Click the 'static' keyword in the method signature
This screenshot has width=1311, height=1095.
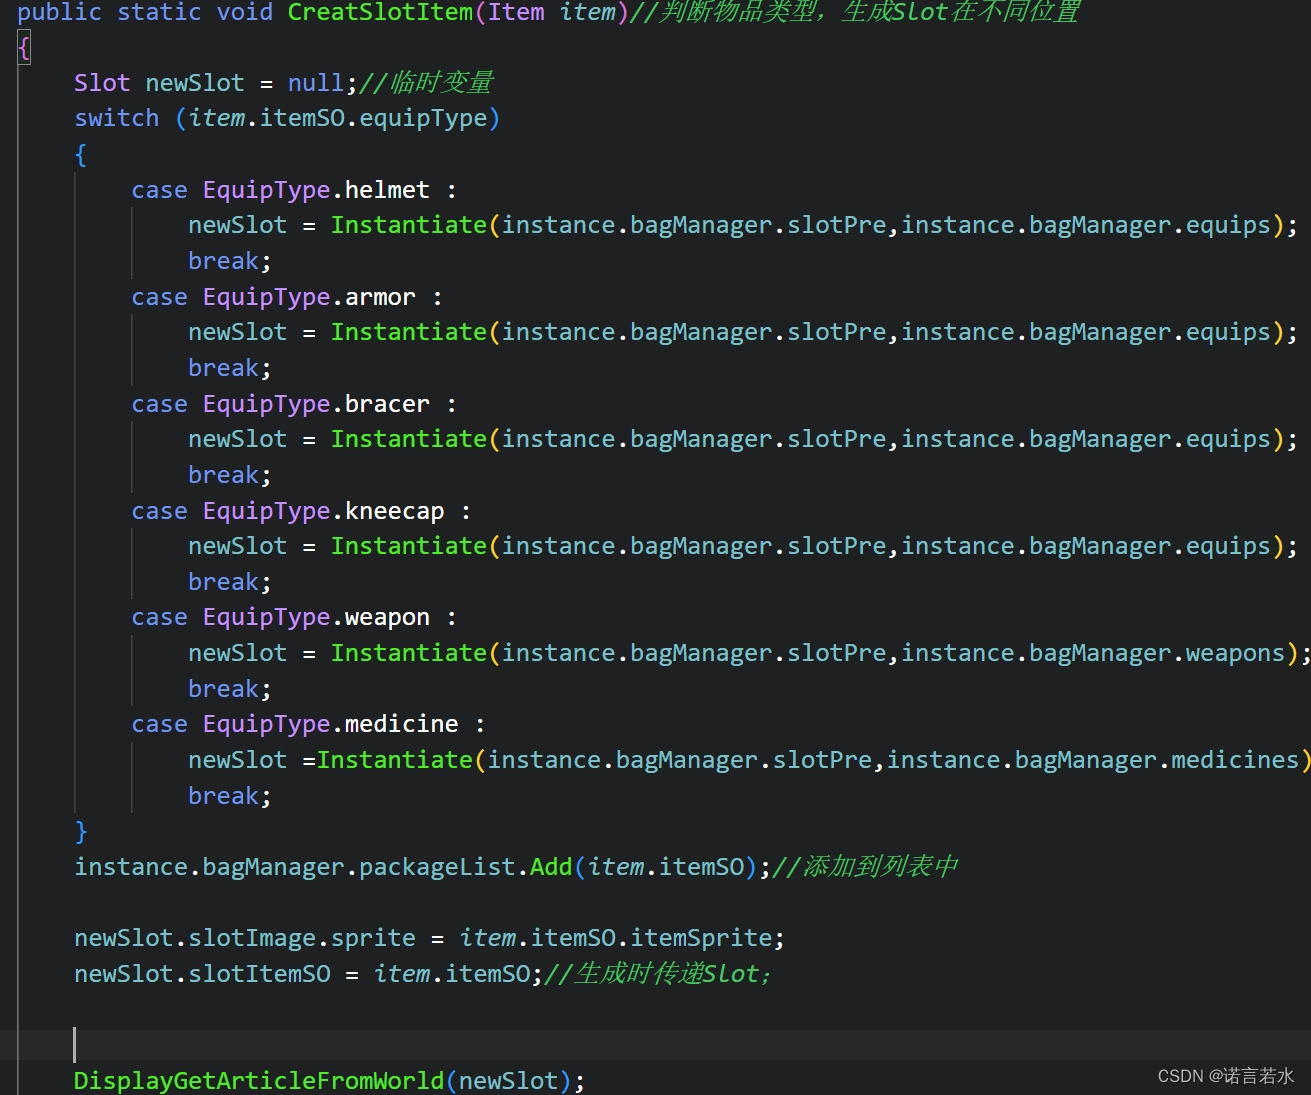click(159, 13)
